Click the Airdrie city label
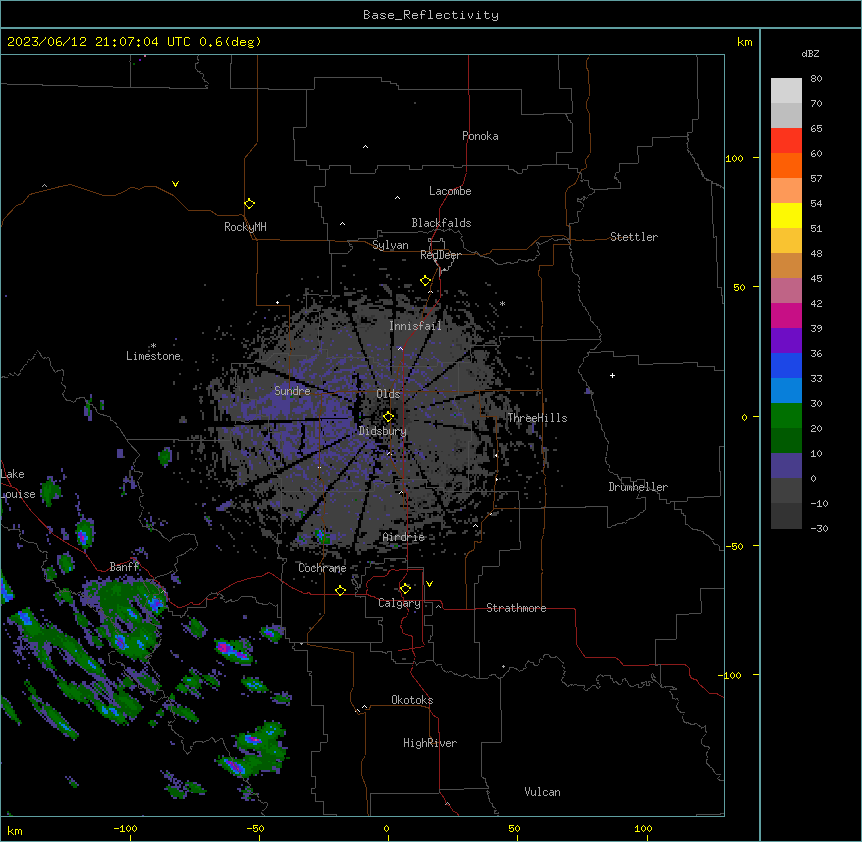 click(x=404, y=537)
